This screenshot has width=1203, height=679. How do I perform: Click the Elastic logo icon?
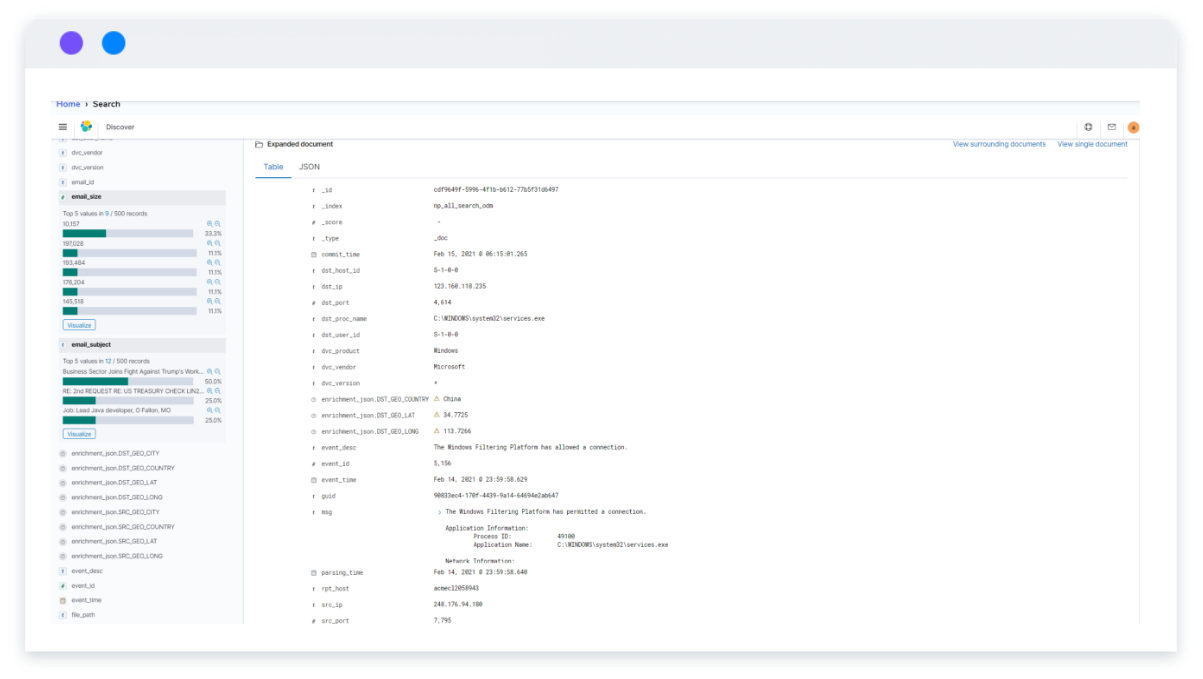(x=86, y=127)
